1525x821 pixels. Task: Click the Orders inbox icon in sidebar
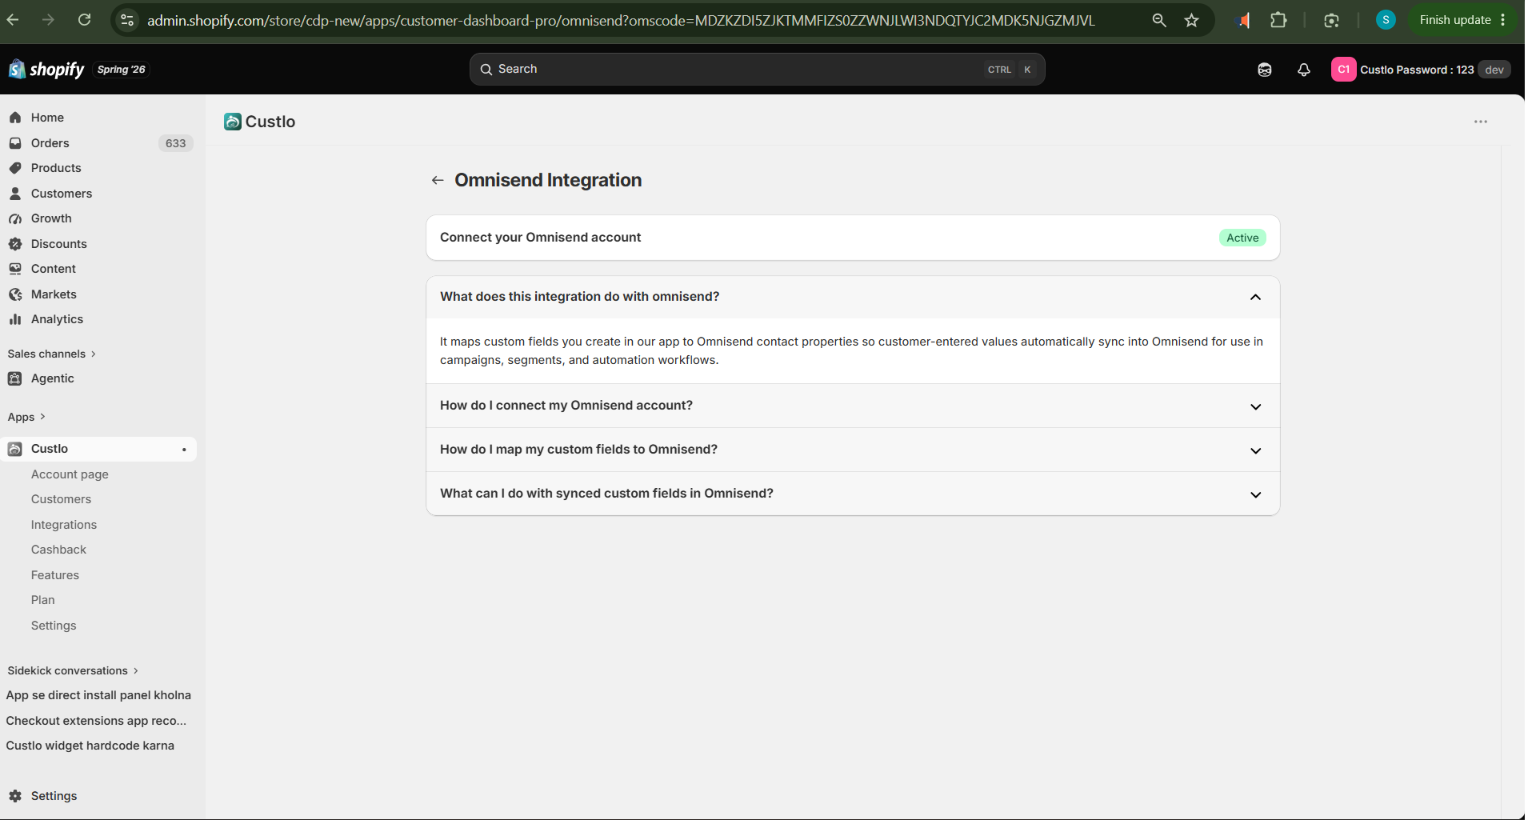click(15, 143)
